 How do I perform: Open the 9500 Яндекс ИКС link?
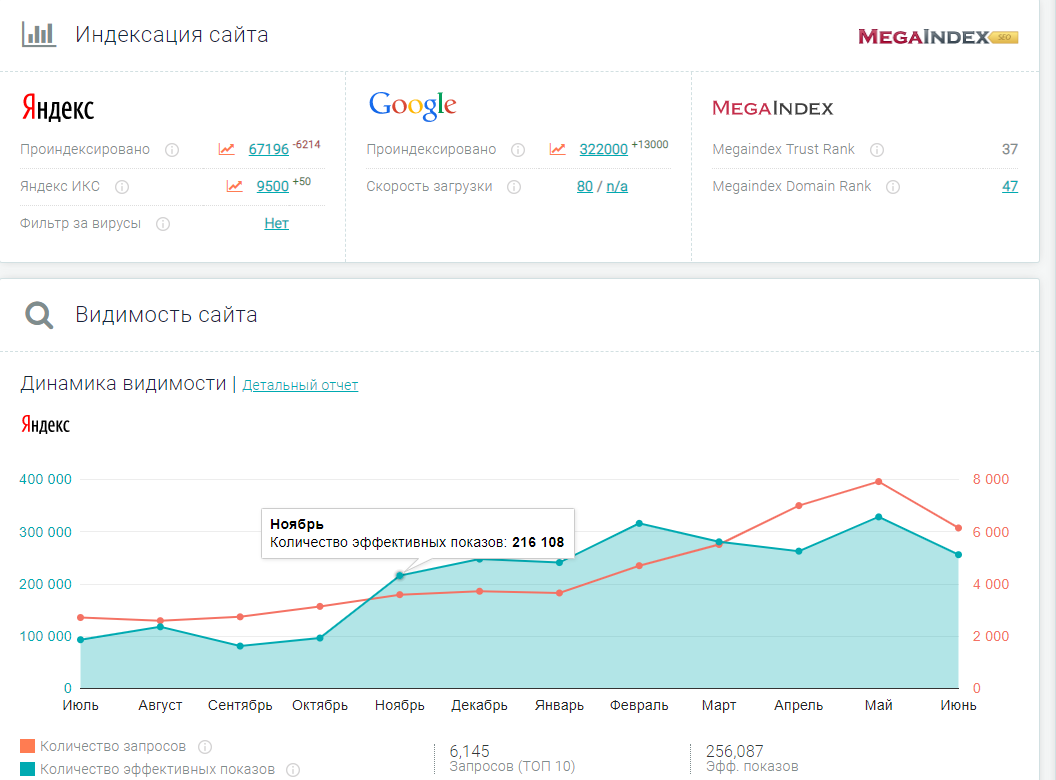[273, 186]
